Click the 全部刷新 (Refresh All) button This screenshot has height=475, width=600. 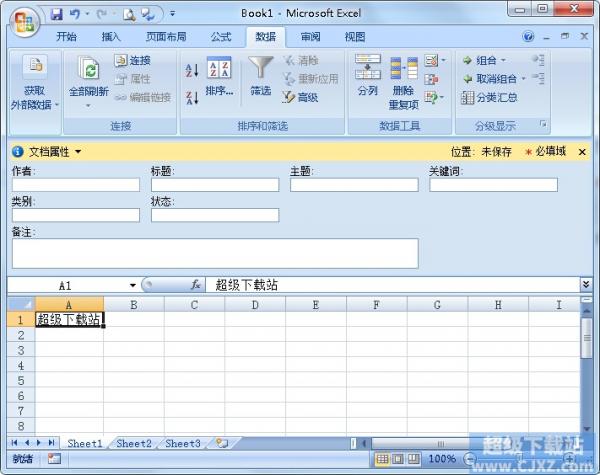(89, 82)
